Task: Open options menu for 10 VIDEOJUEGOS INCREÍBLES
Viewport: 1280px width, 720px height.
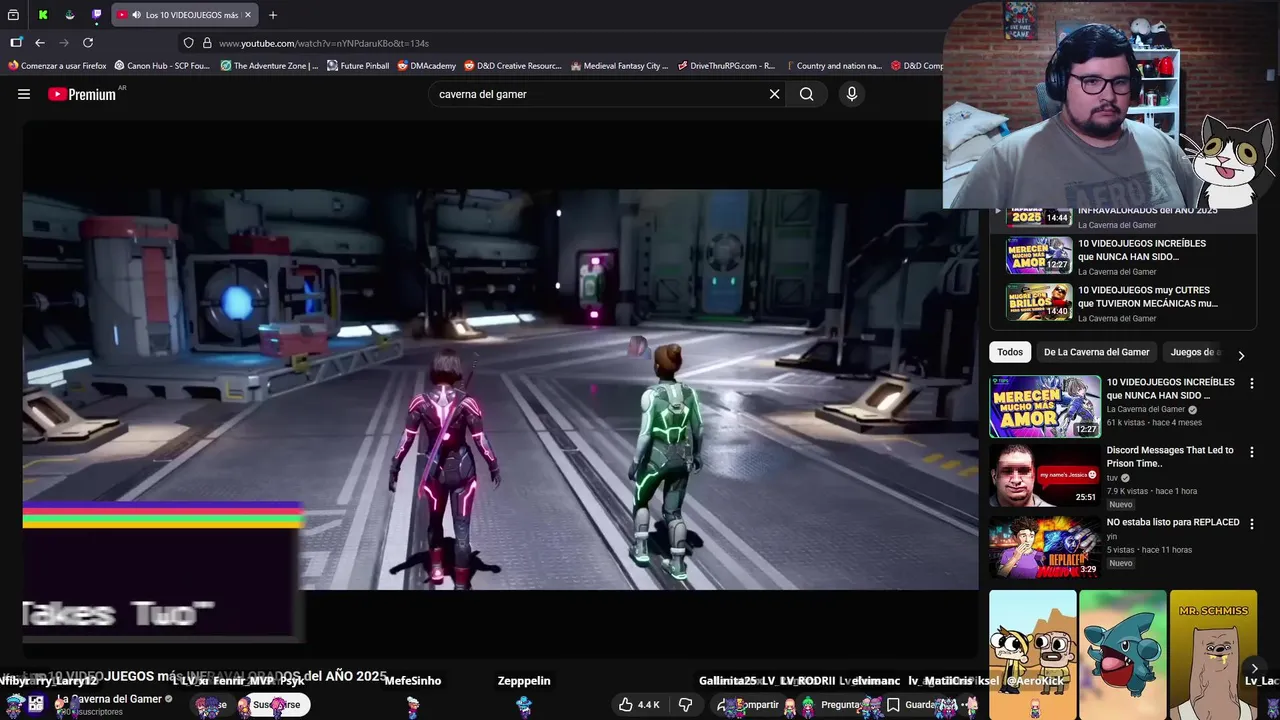Action: 1251,383
